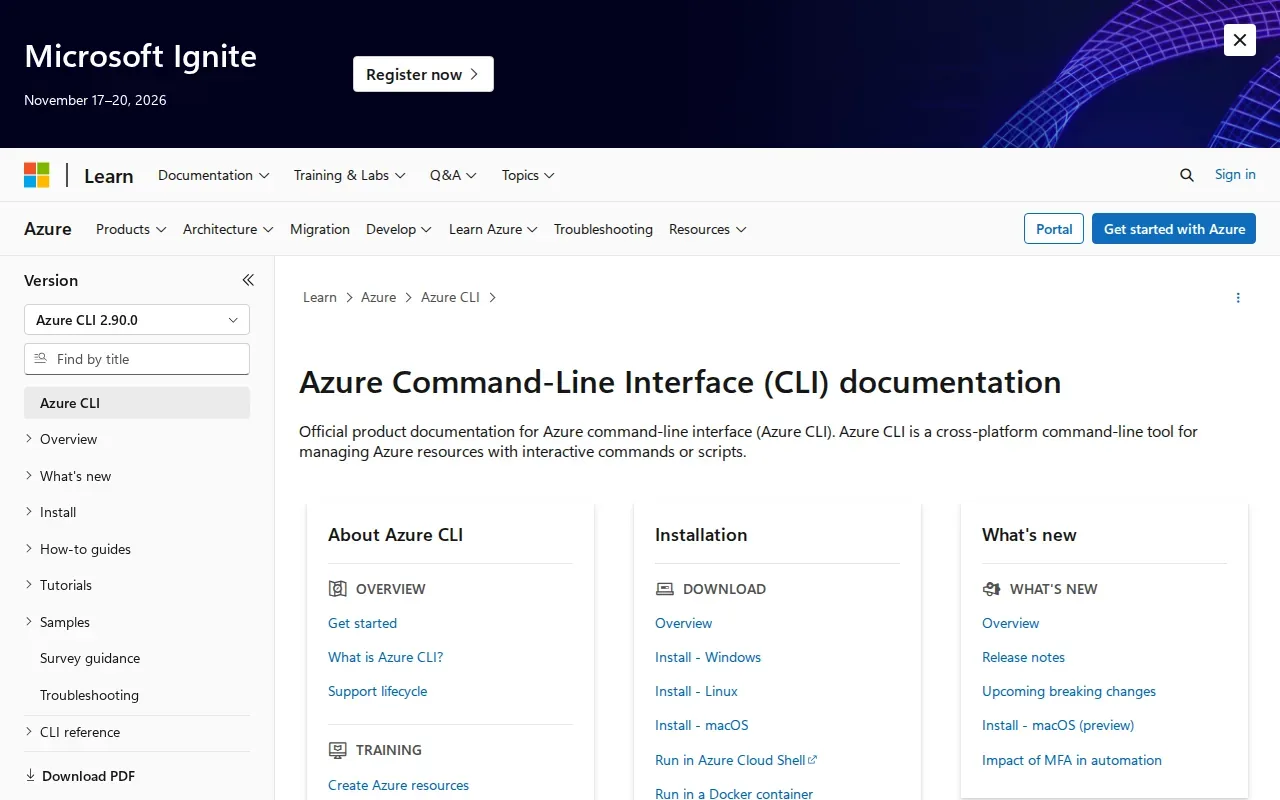The width and height of the screenshot is (1280, 800).
Task: Open the page's more actions menu
Action: (x=1238, y=298)
